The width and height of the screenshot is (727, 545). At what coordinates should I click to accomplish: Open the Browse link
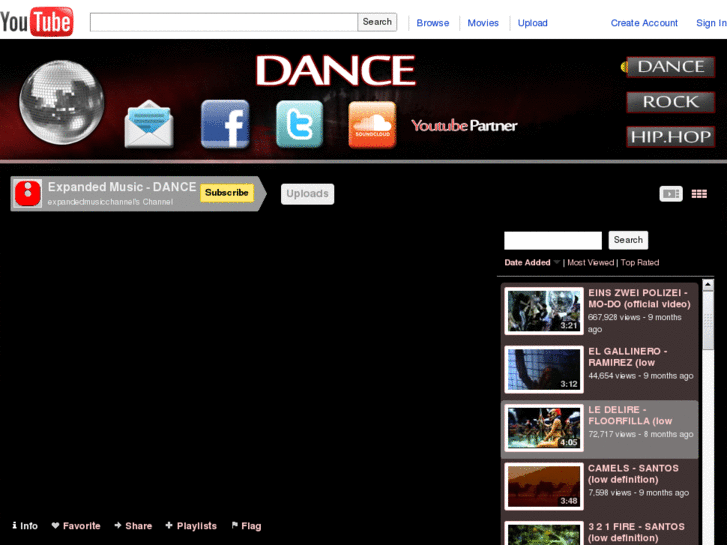pos(433,23)
